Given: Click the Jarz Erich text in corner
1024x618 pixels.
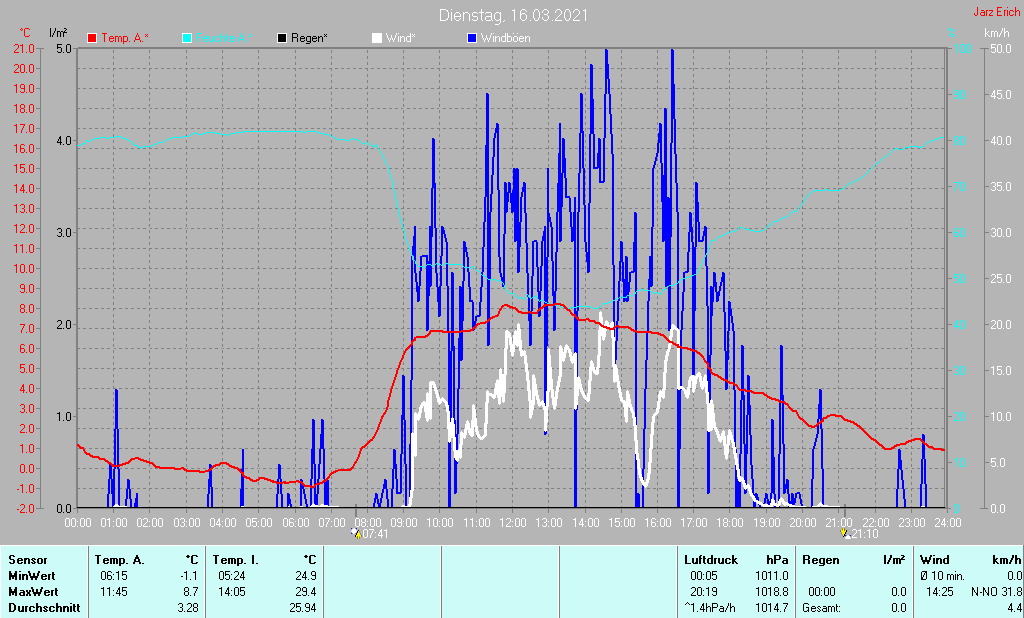Looking at the screenshot, I should [x=996, y=12].
